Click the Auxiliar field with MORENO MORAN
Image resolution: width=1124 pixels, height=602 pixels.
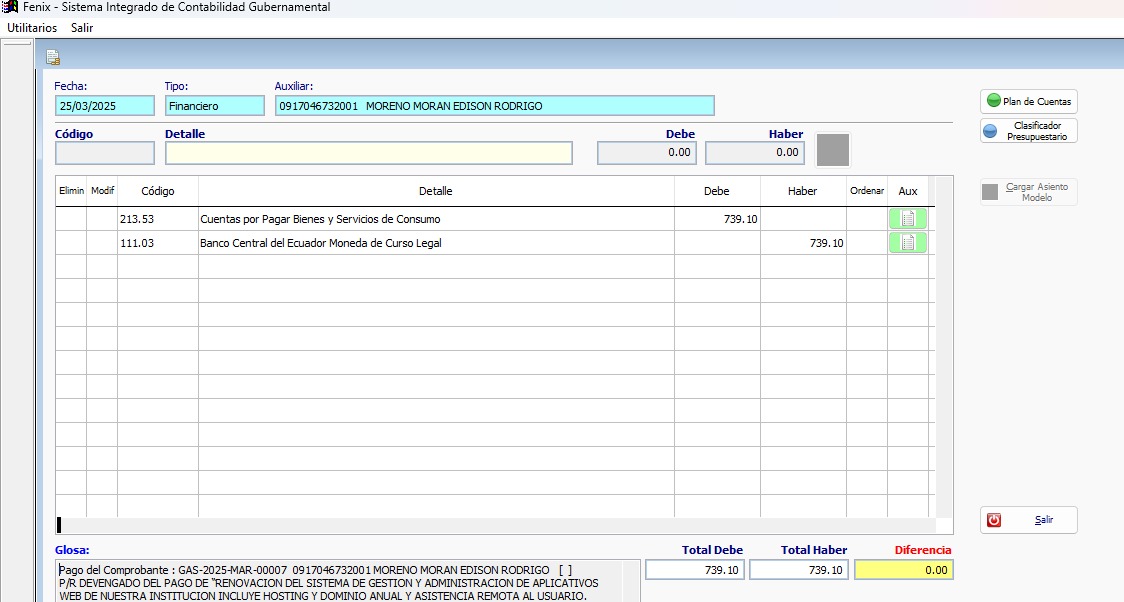[x=494, y=106]
